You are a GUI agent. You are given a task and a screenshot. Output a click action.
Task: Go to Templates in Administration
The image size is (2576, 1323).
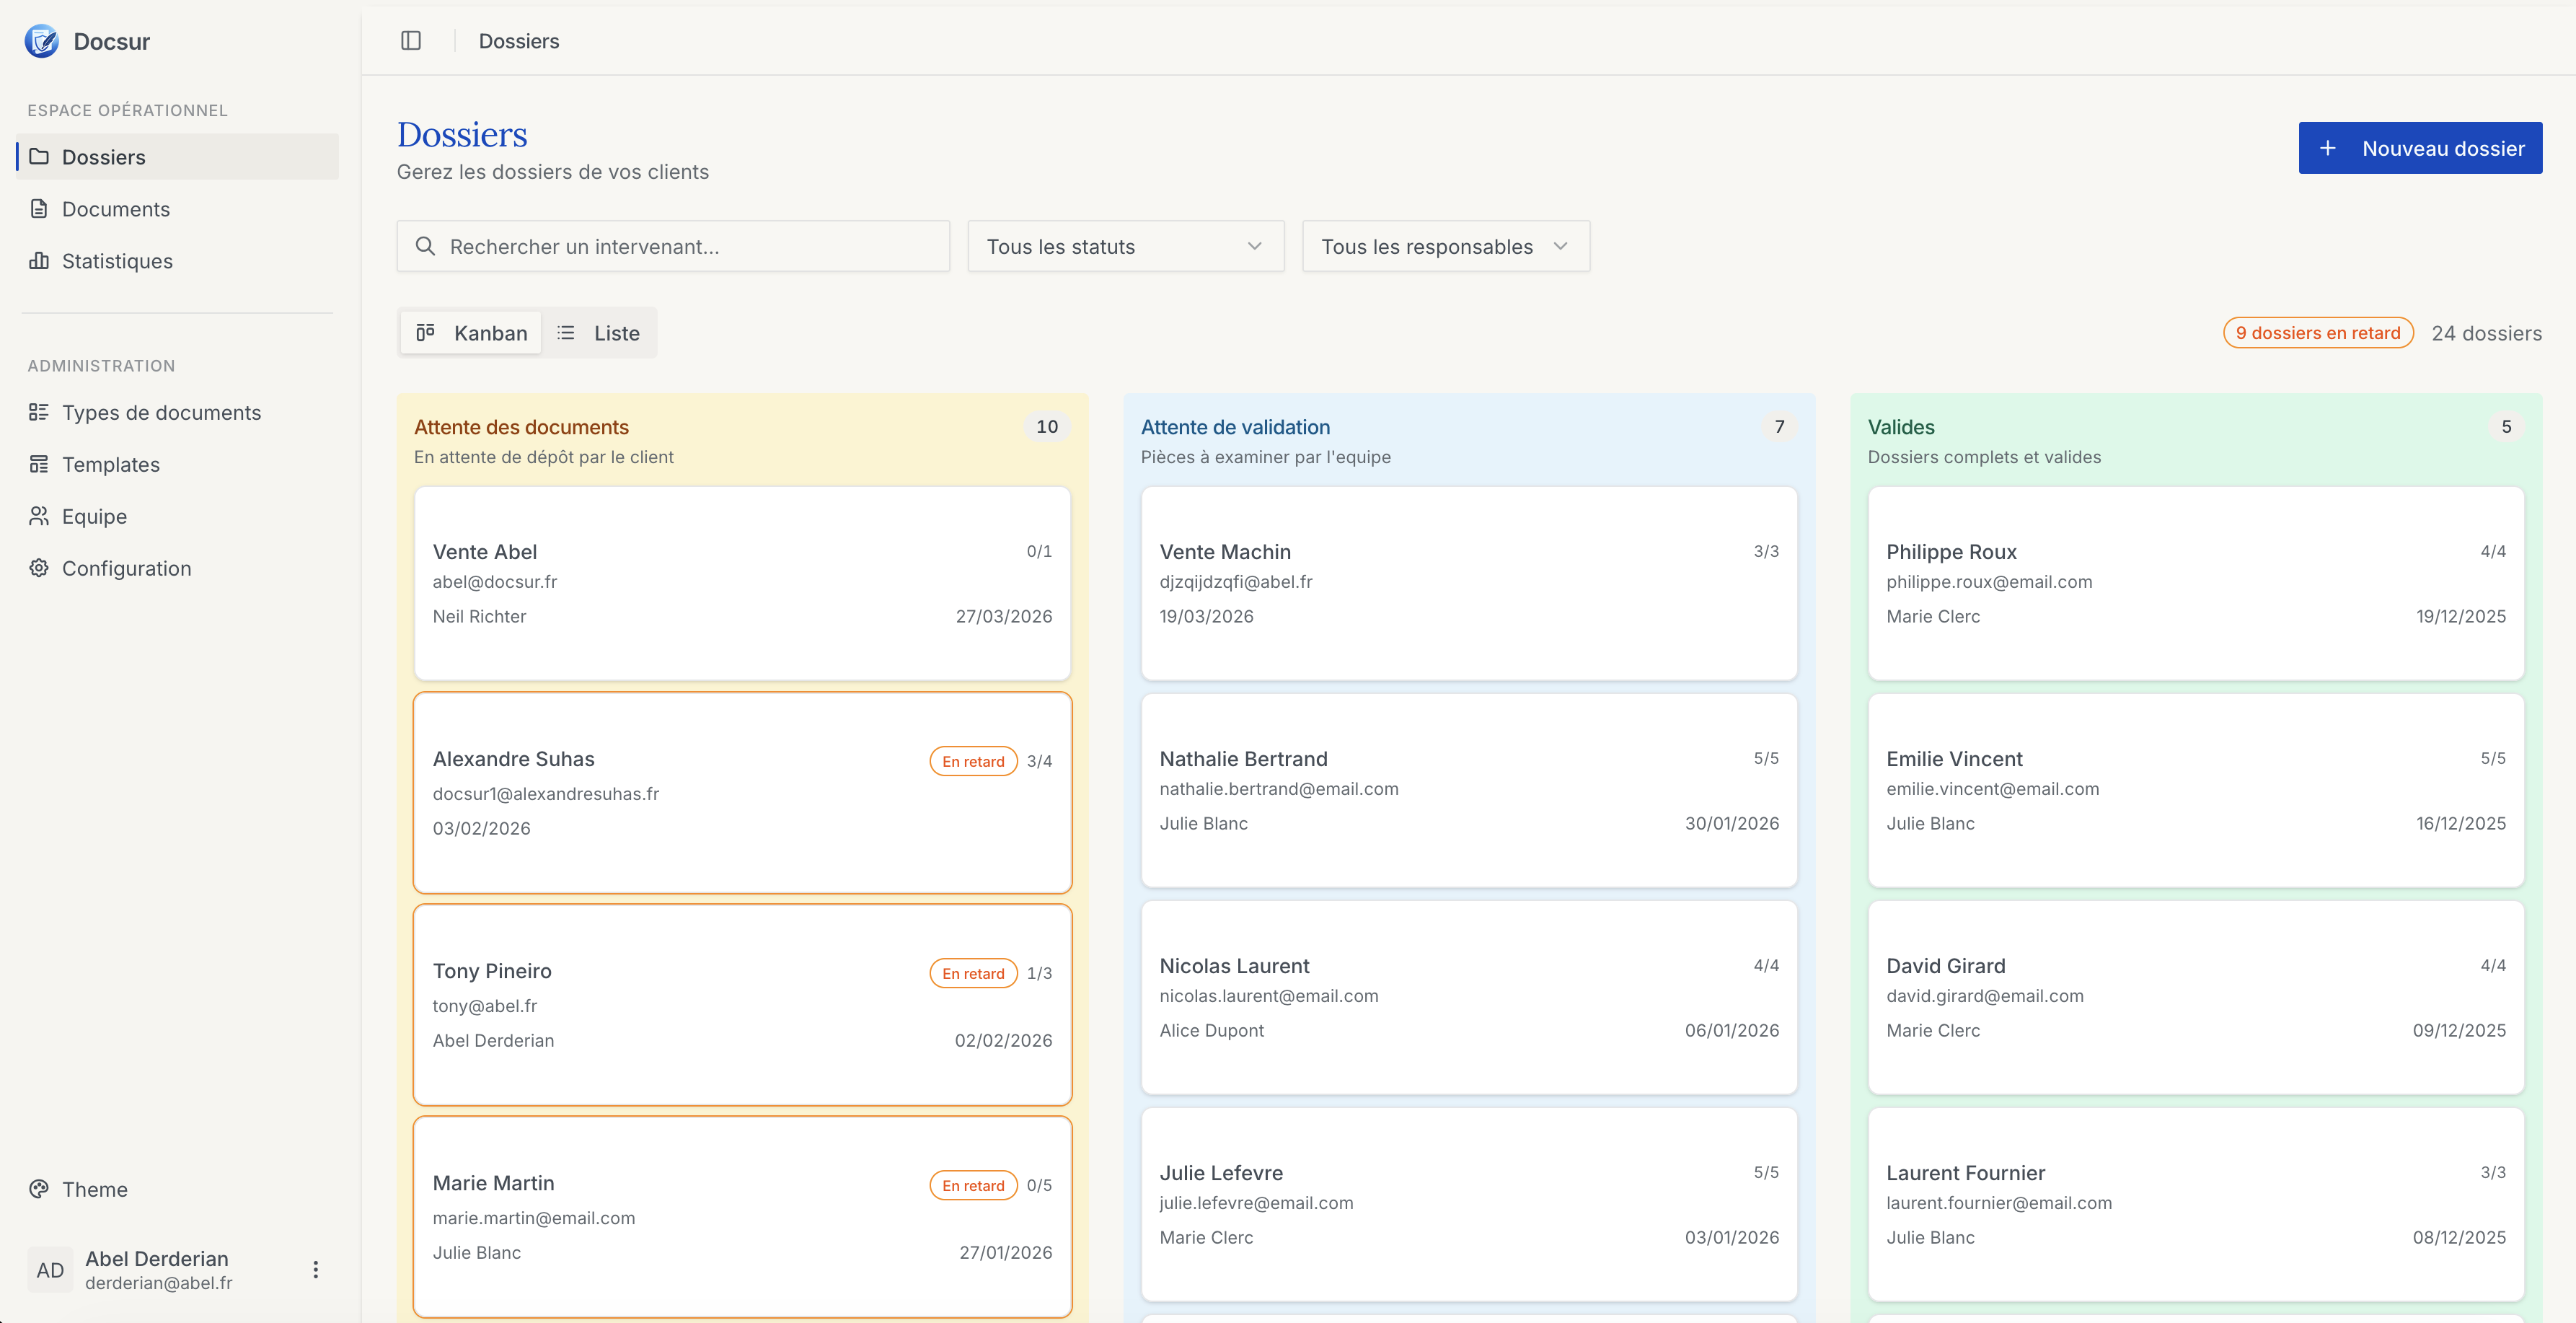[x=110, y=465]
